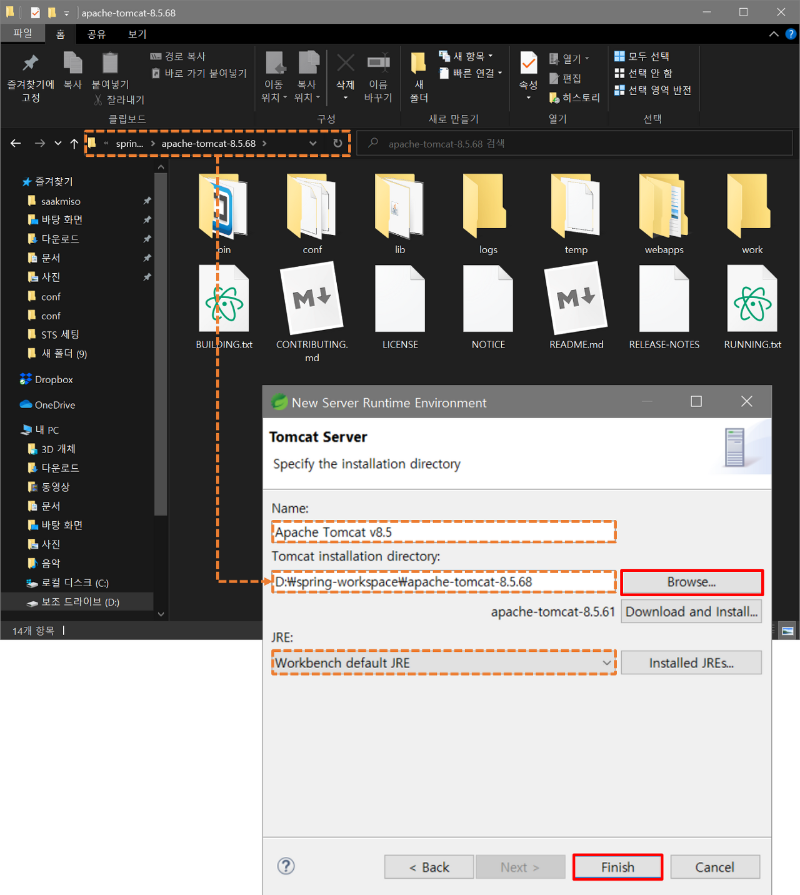
Task: Click Download and Install... button
Action: click(x=691, y=612)
